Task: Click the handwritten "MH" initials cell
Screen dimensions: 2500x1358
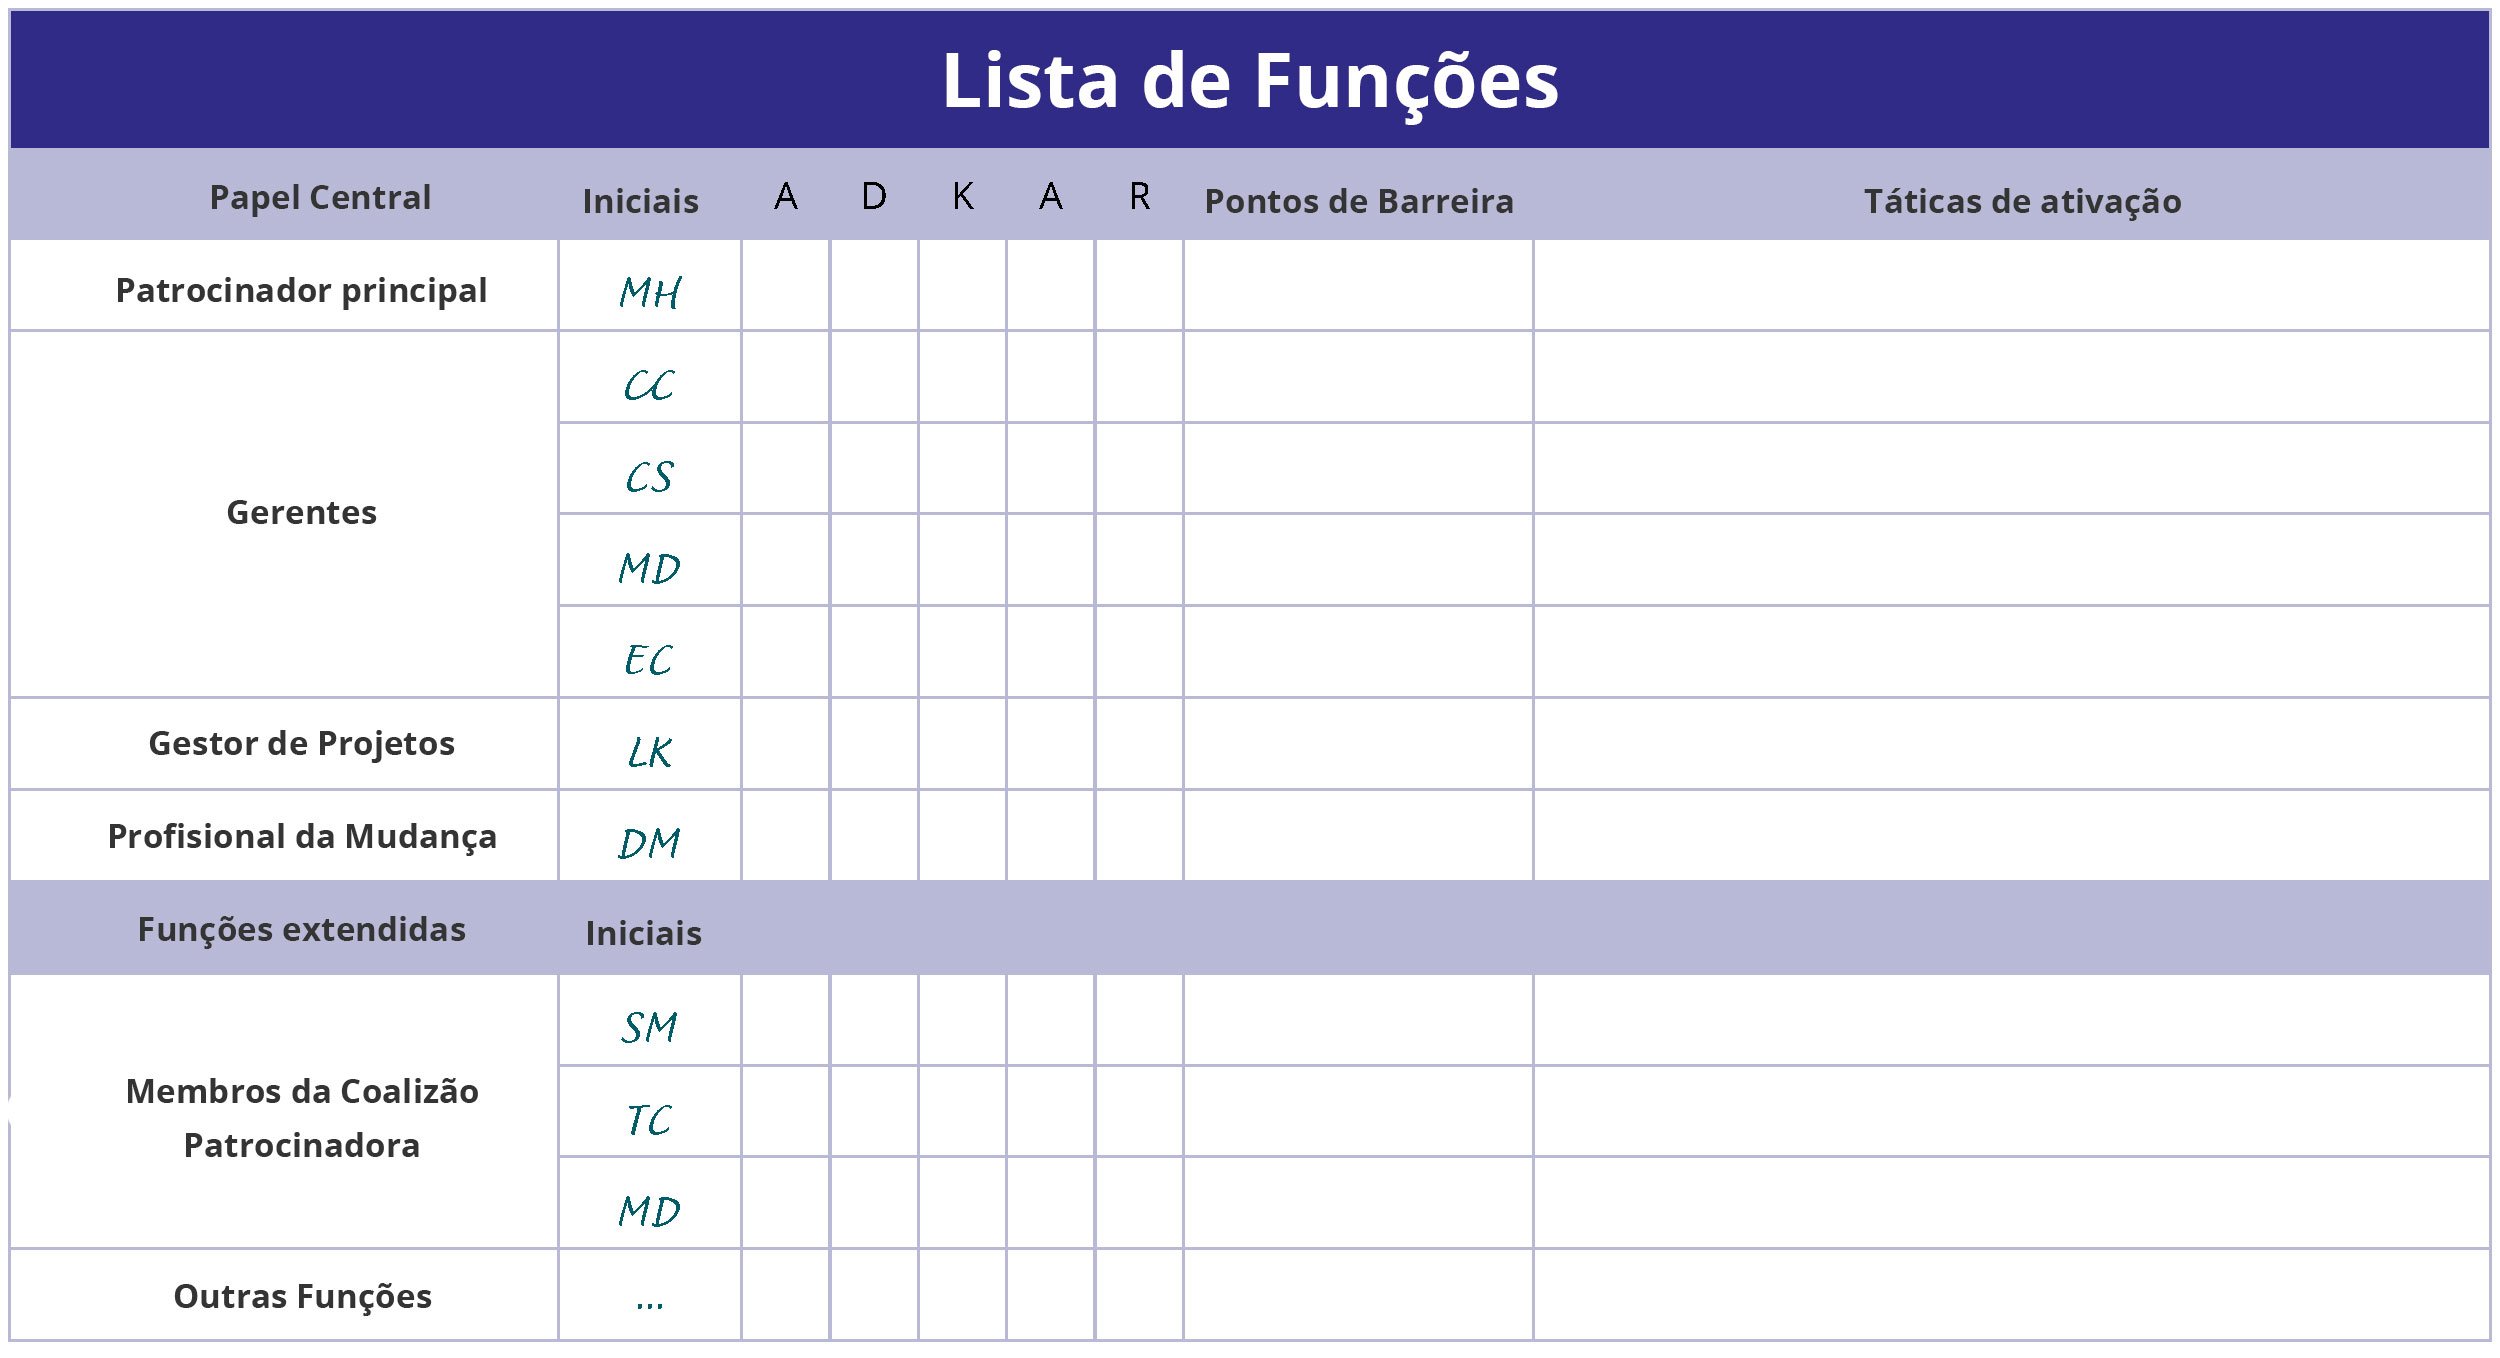Action: (x=650, y=293)
